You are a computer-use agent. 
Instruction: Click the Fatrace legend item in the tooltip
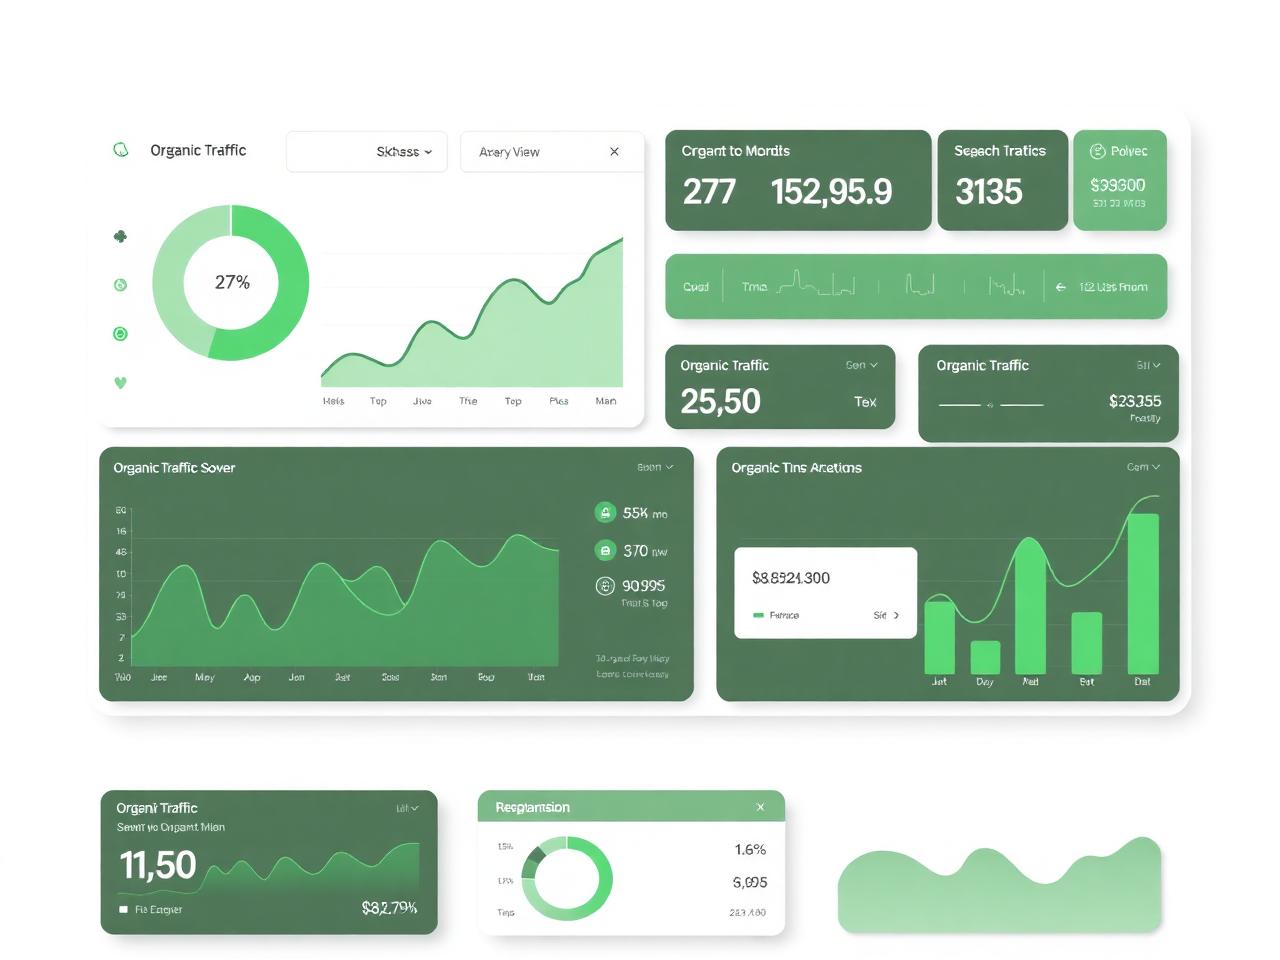click(x=776, y=615)
